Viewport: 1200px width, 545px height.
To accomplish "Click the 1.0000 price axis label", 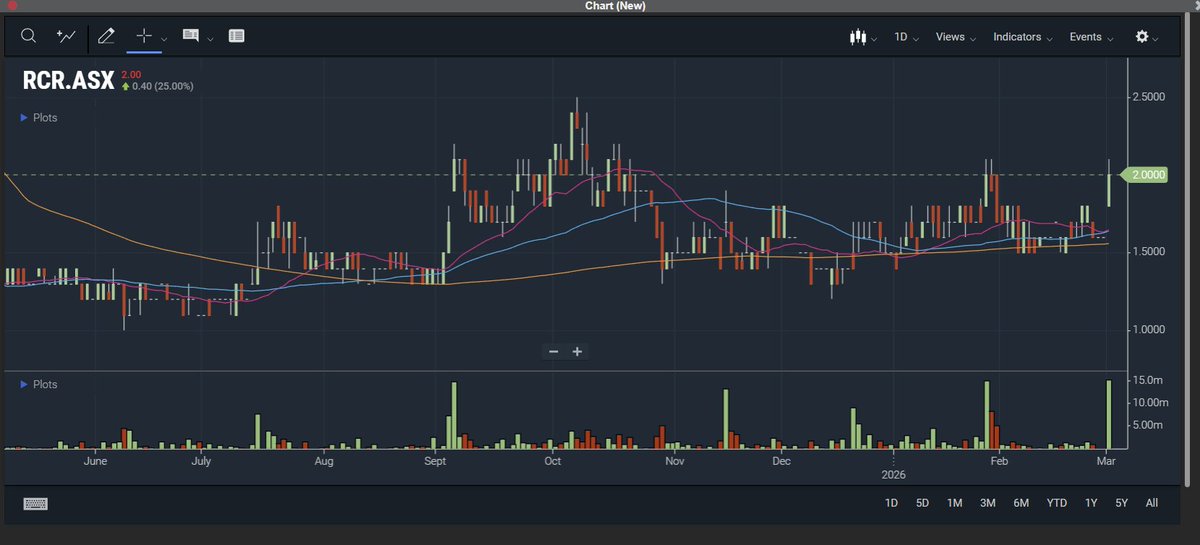I will [x=1150, y=329].
